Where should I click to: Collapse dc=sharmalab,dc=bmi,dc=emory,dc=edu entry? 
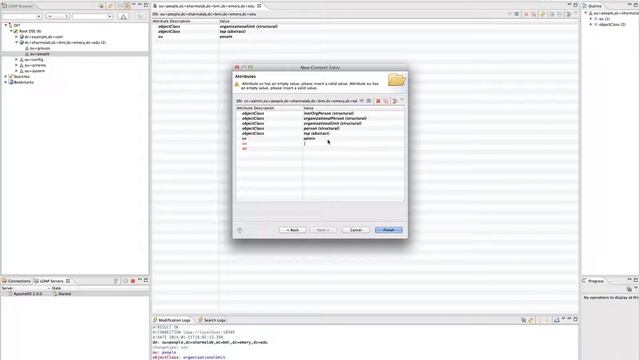[x=16, y=42]
